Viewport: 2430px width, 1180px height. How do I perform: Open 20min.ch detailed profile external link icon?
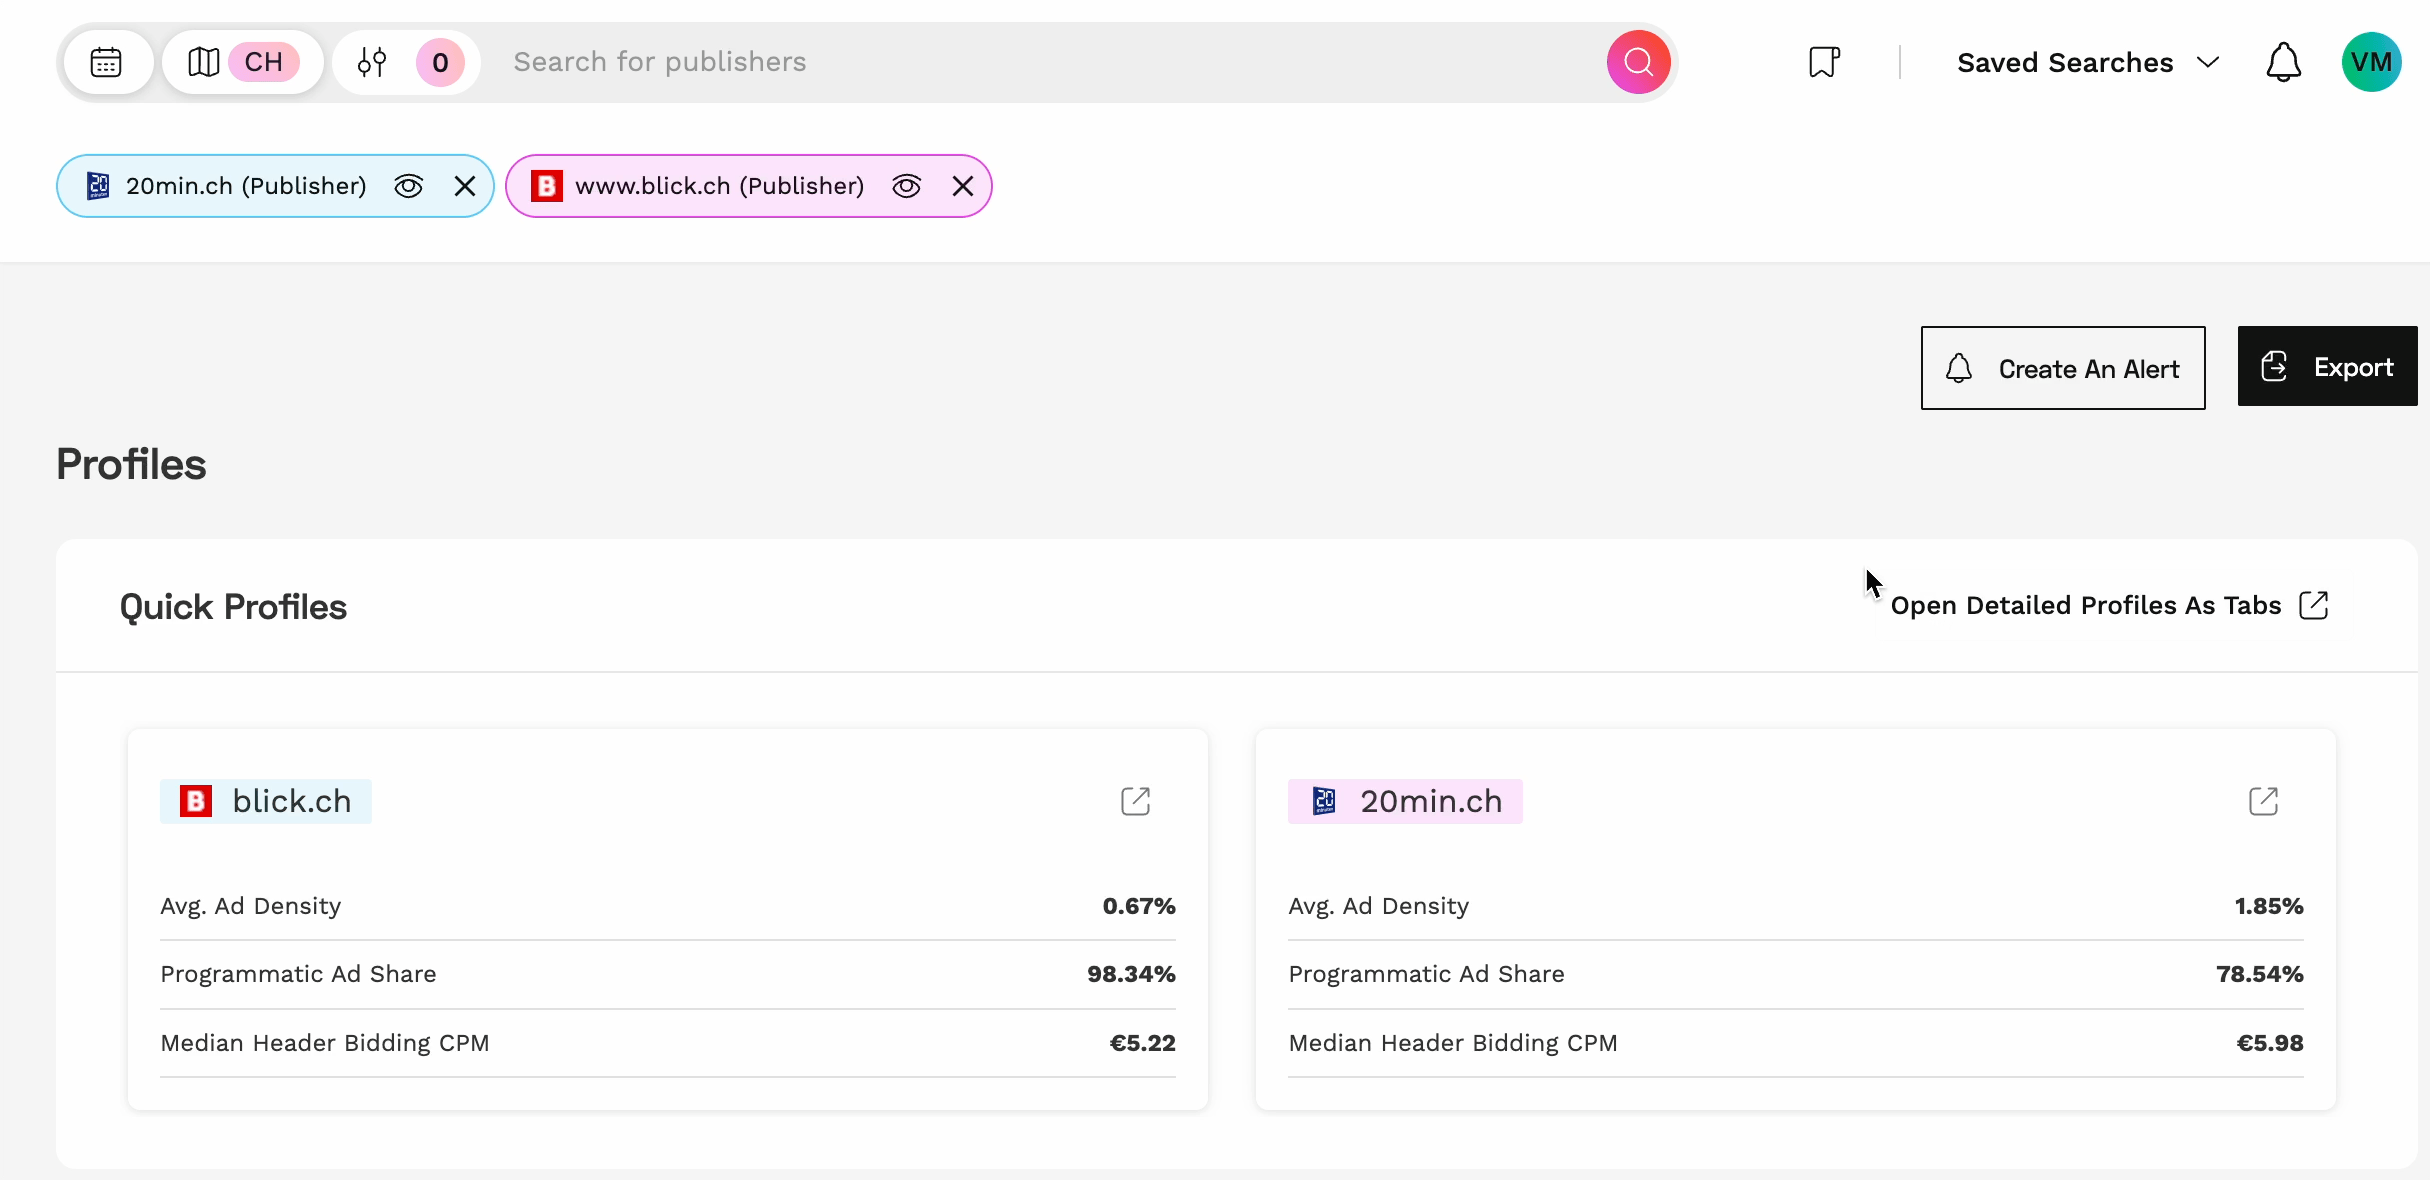click(2263, 801)
